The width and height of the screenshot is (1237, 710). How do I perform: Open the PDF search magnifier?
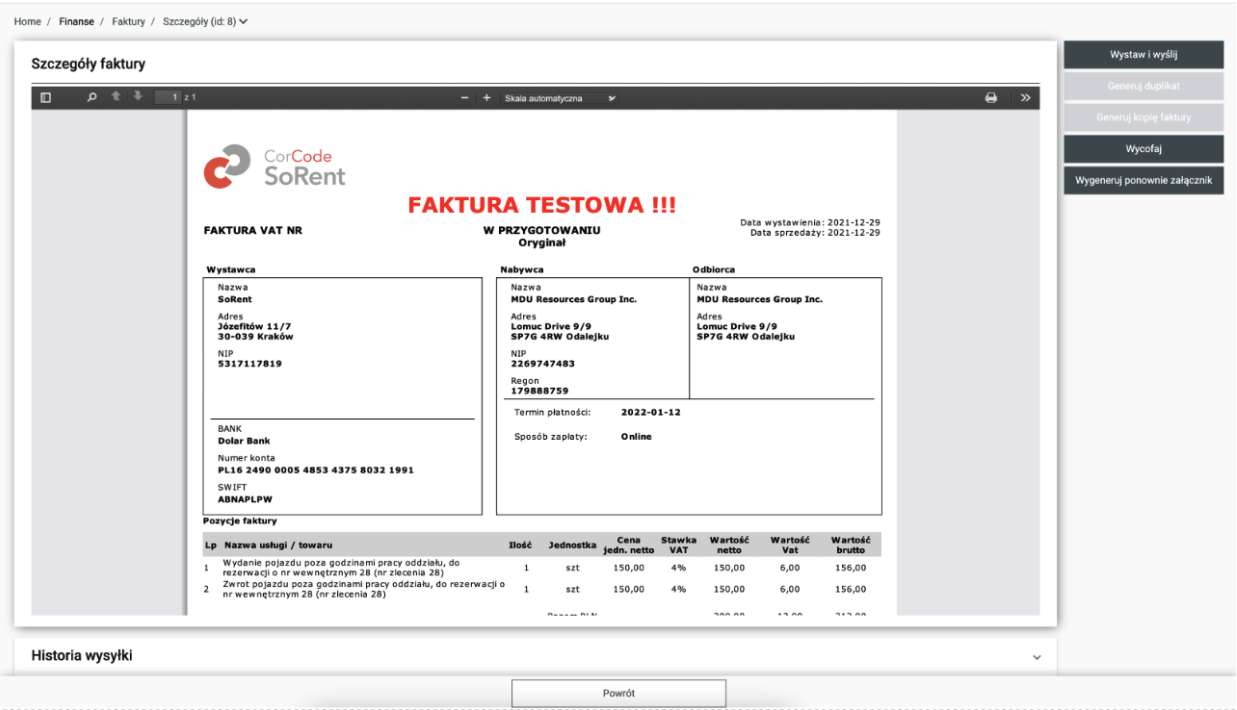(92, 97)
